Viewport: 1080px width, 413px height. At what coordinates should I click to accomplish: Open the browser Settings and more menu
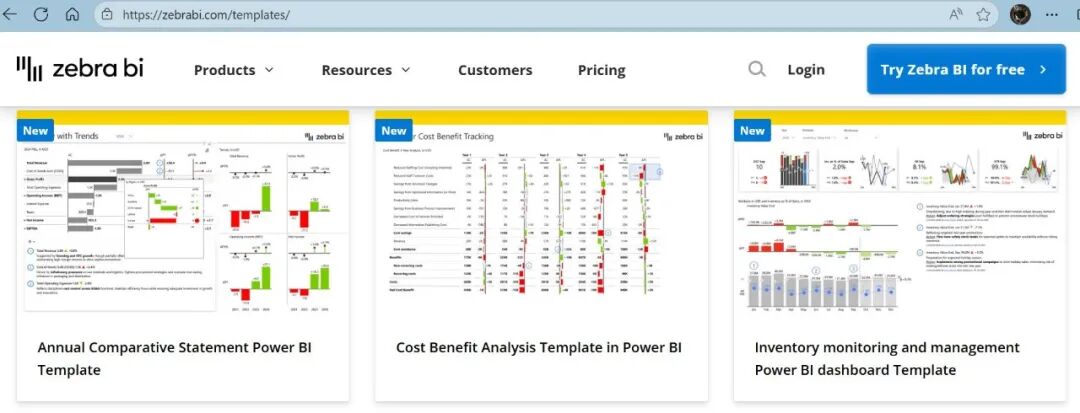tap(1052, 14)
